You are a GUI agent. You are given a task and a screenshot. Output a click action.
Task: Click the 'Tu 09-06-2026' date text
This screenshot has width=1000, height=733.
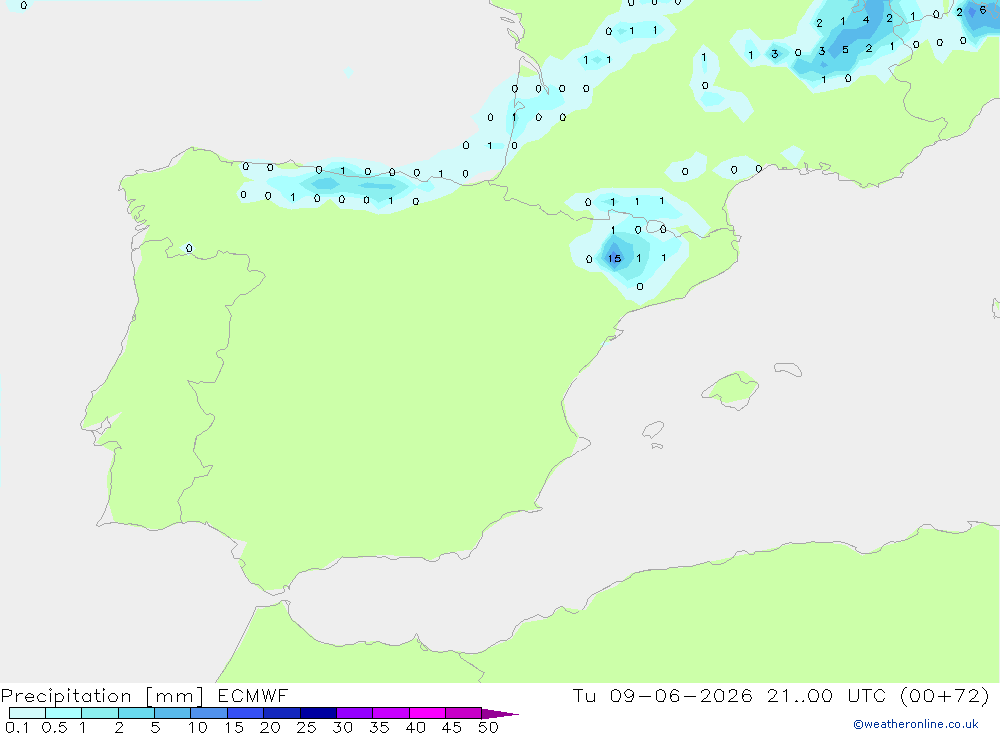coord(662,695)
